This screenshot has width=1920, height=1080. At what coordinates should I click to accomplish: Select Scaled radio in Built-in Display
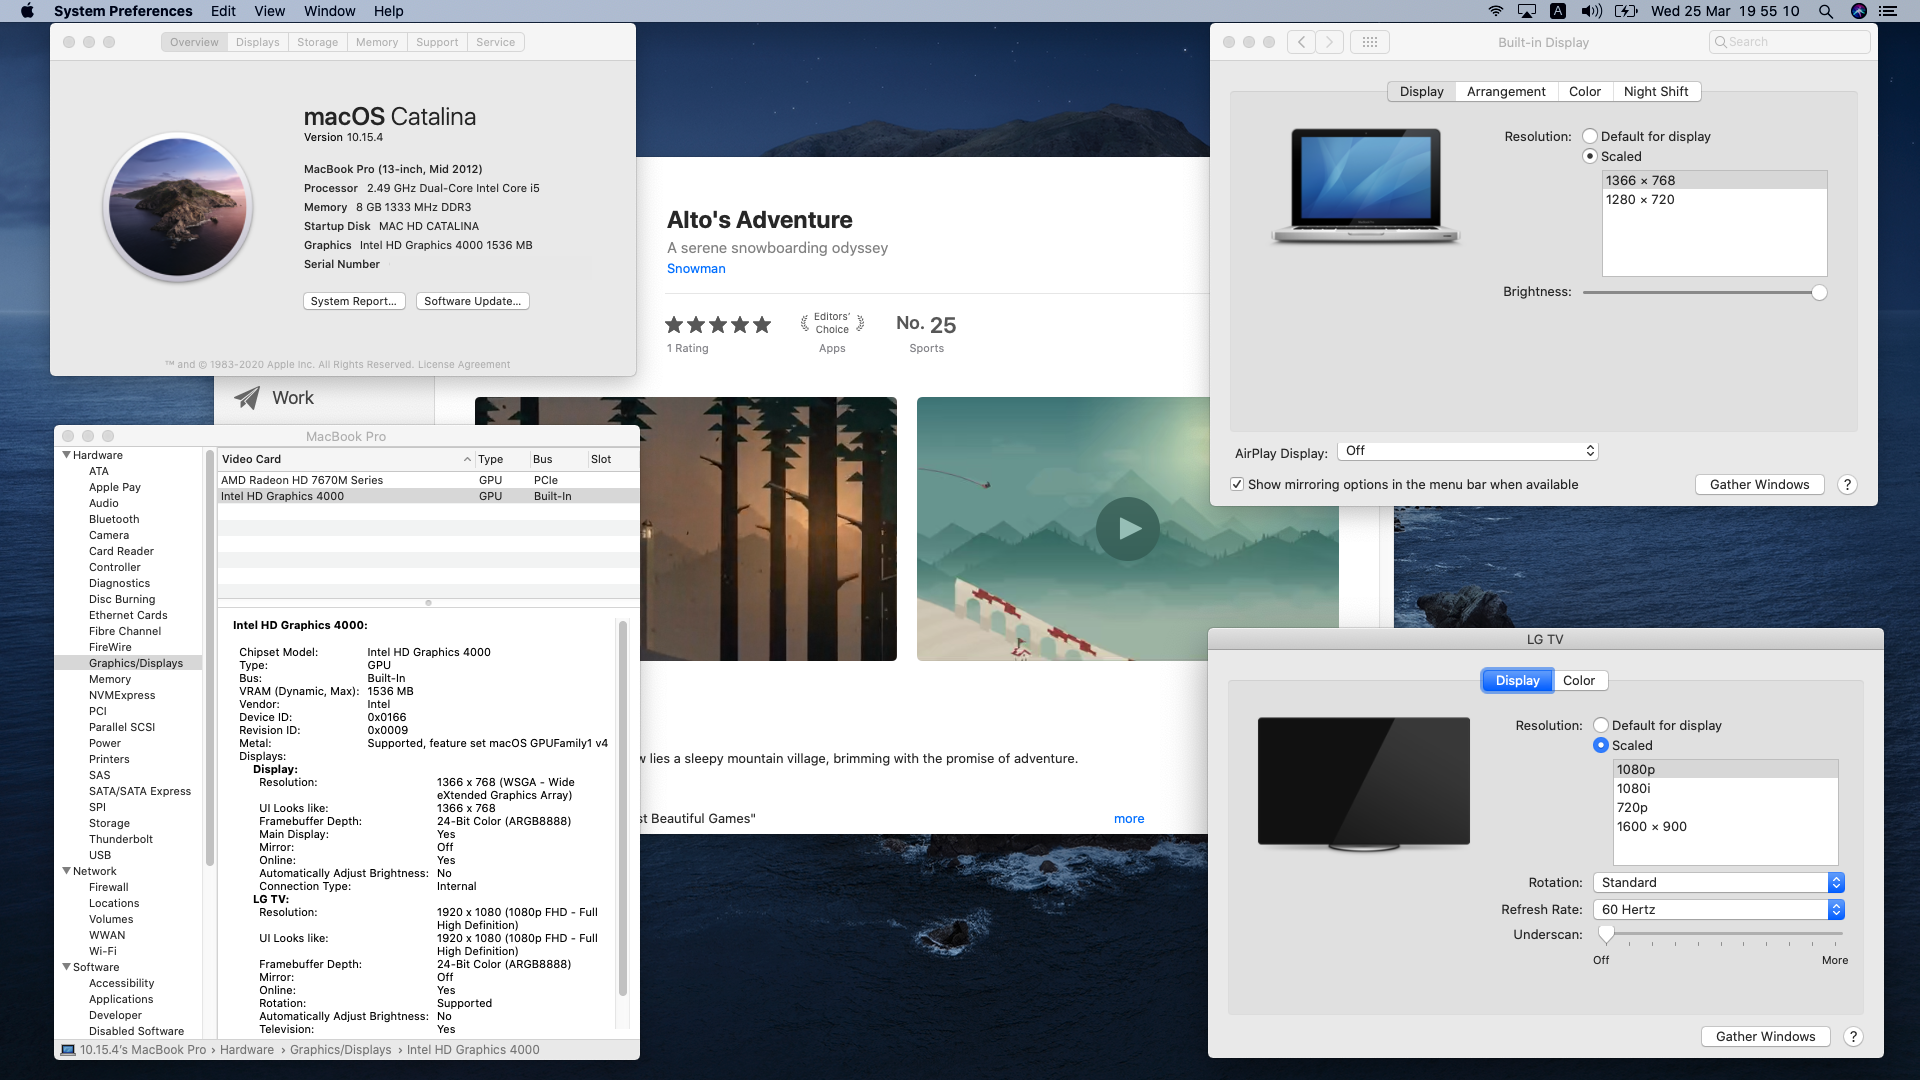click(x=1590, y=156)
